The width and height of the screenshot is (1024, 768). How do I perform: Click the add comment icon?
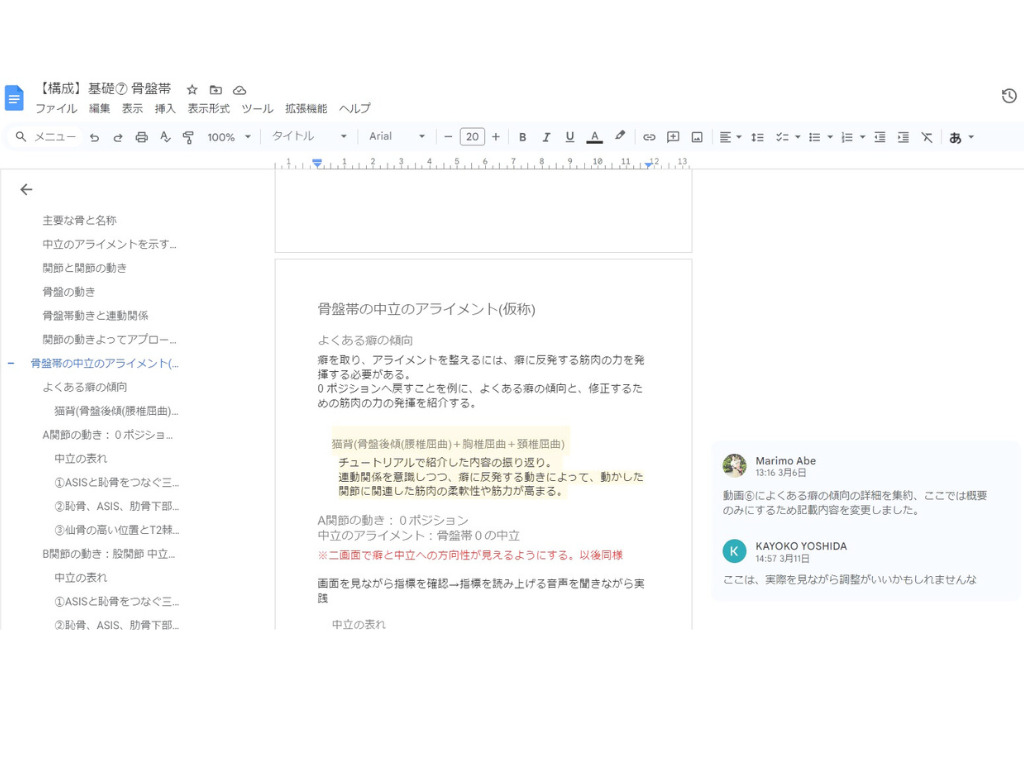[x=673, y=137]
